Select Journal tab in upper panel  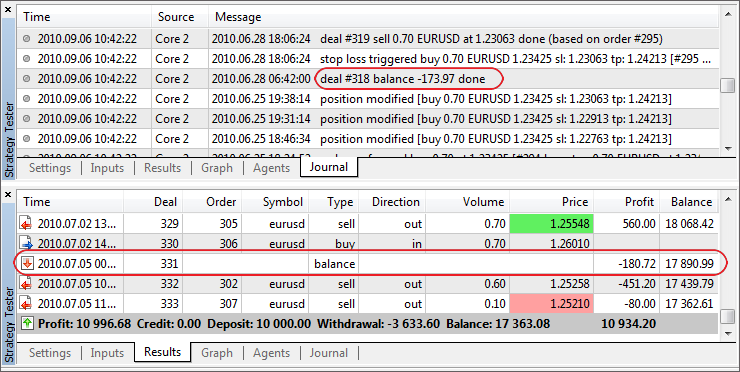point(328,167)
